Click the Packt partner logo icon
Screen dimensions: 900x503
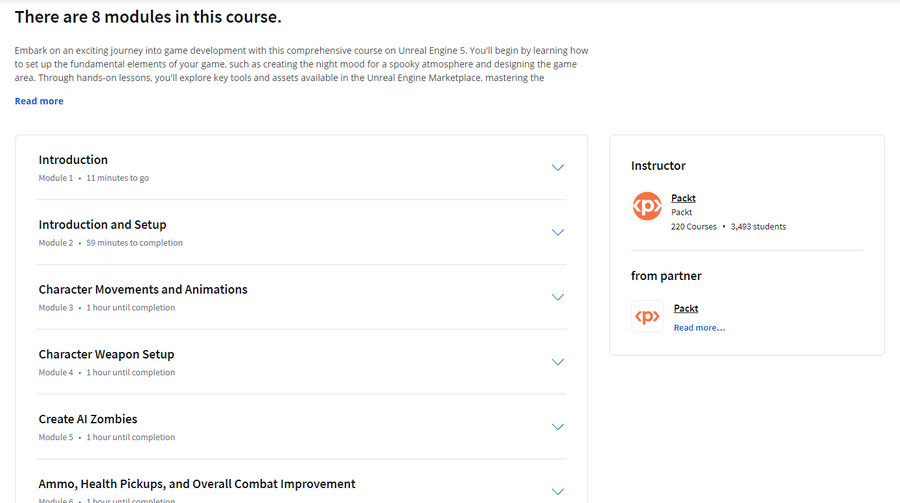coord(647,316)
